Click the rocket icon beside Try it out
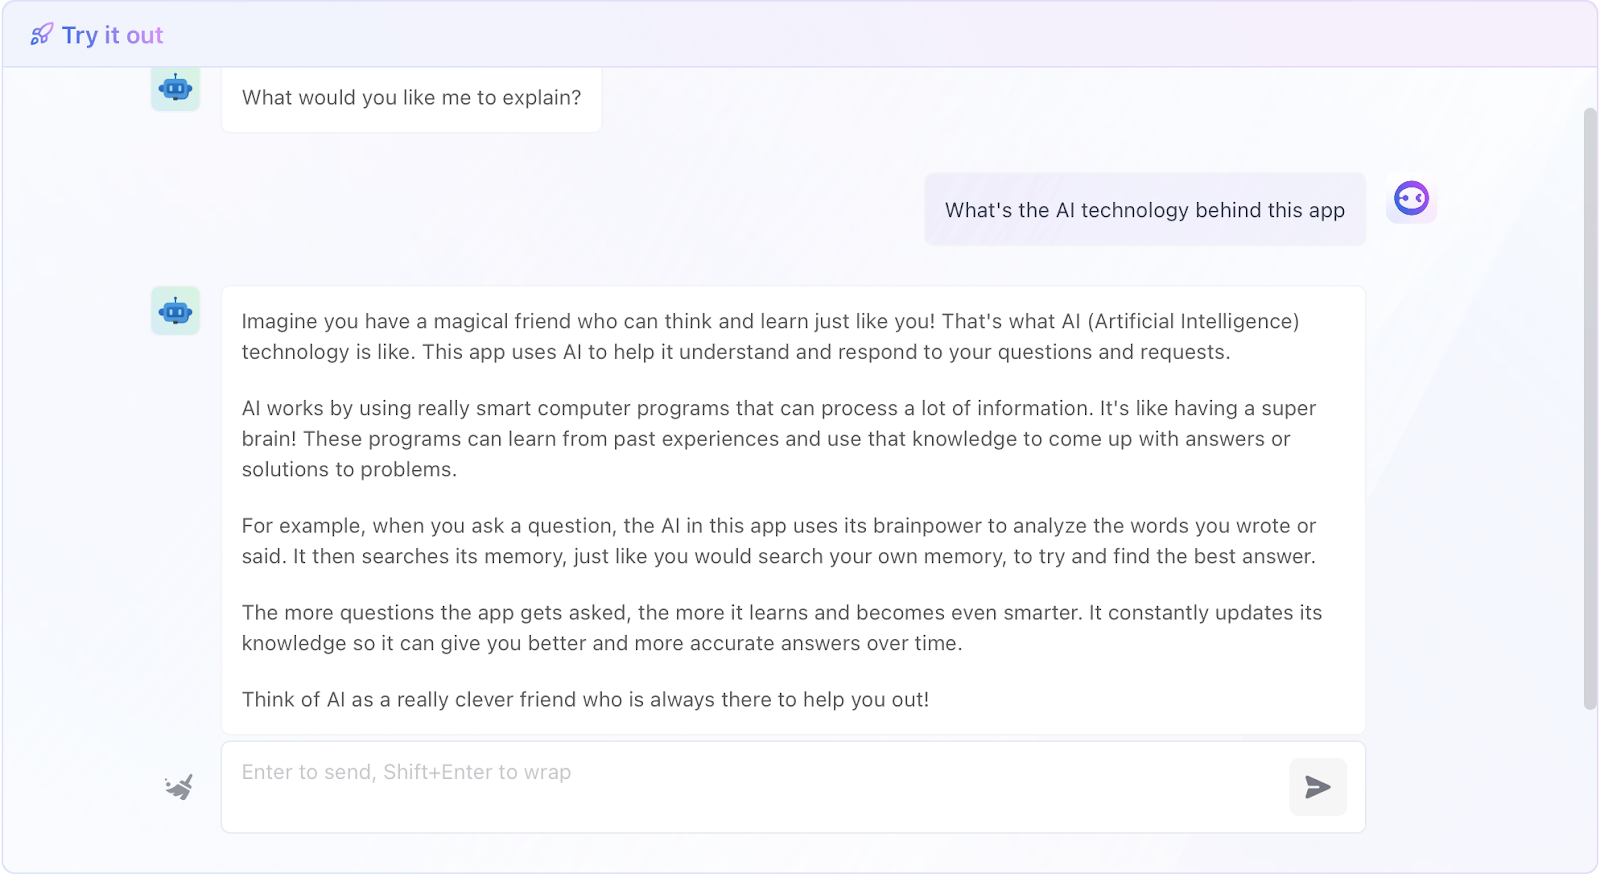This screenshot has width=1600, height=874. (x=41, y=35)
